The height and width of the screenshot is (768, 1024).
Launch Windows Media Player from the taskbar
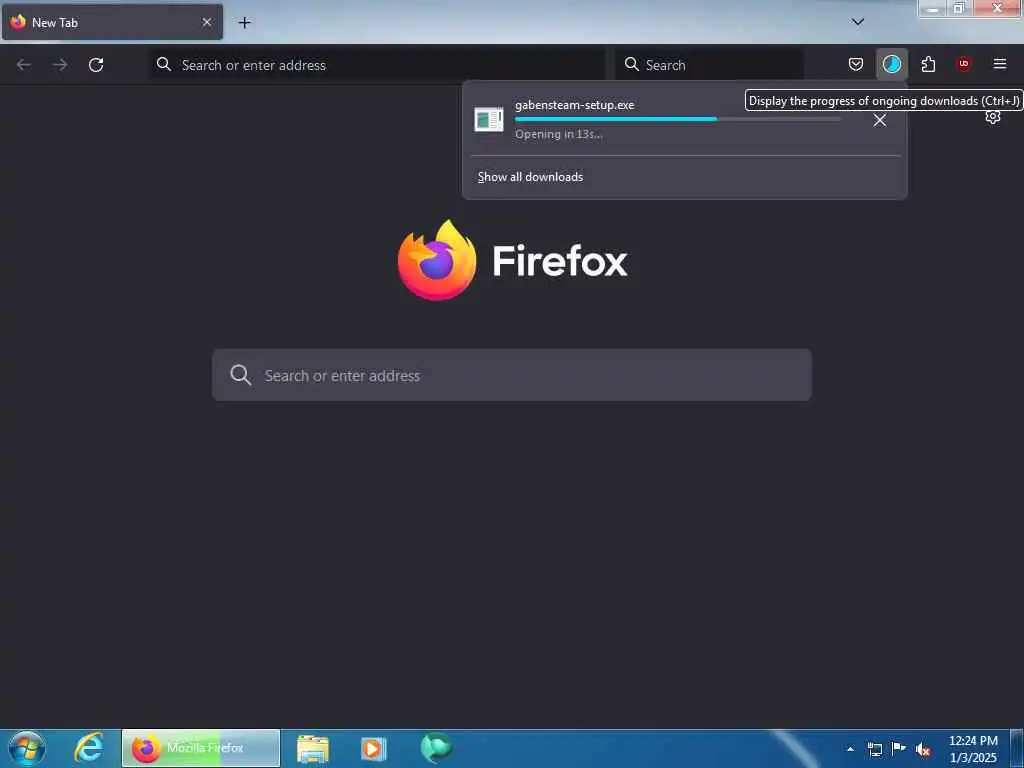(x=374, y=748)
